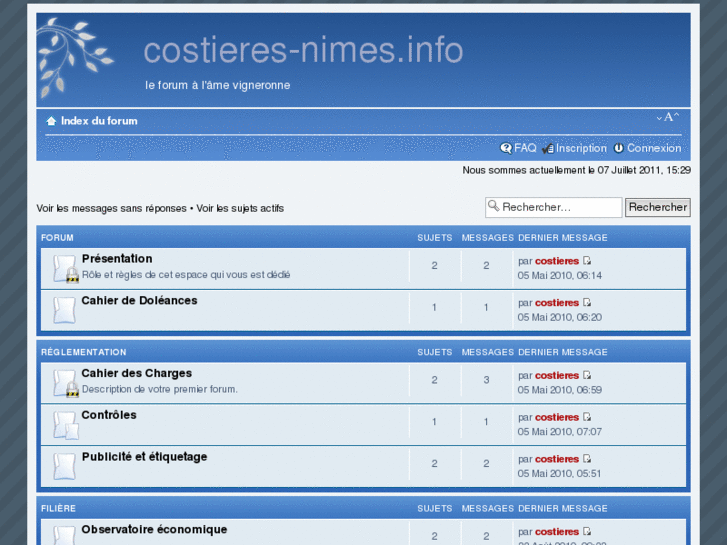Click the tagline le forum à l'âme vigneronne

pos(217,85)
